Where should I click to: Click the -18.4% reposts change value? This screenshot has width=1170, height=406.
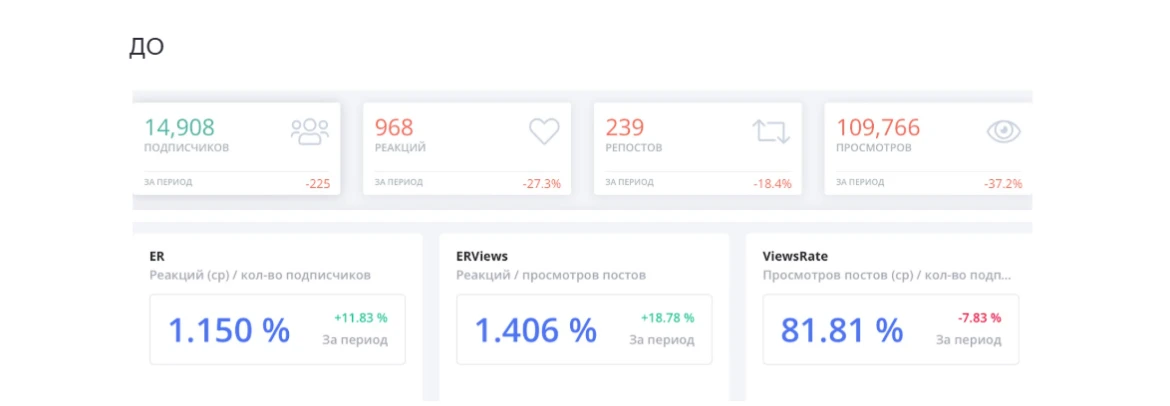click(772, 184)
